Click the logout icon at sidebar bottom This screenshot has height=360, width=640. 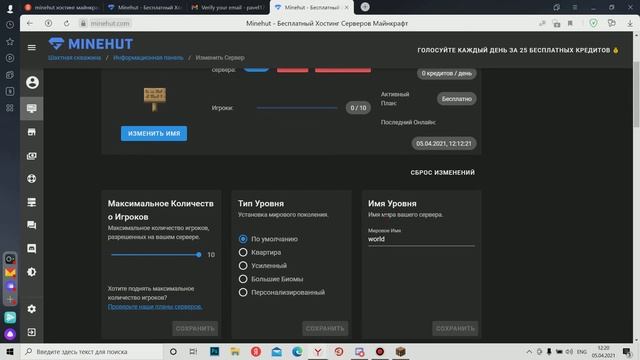pos(31,332)
